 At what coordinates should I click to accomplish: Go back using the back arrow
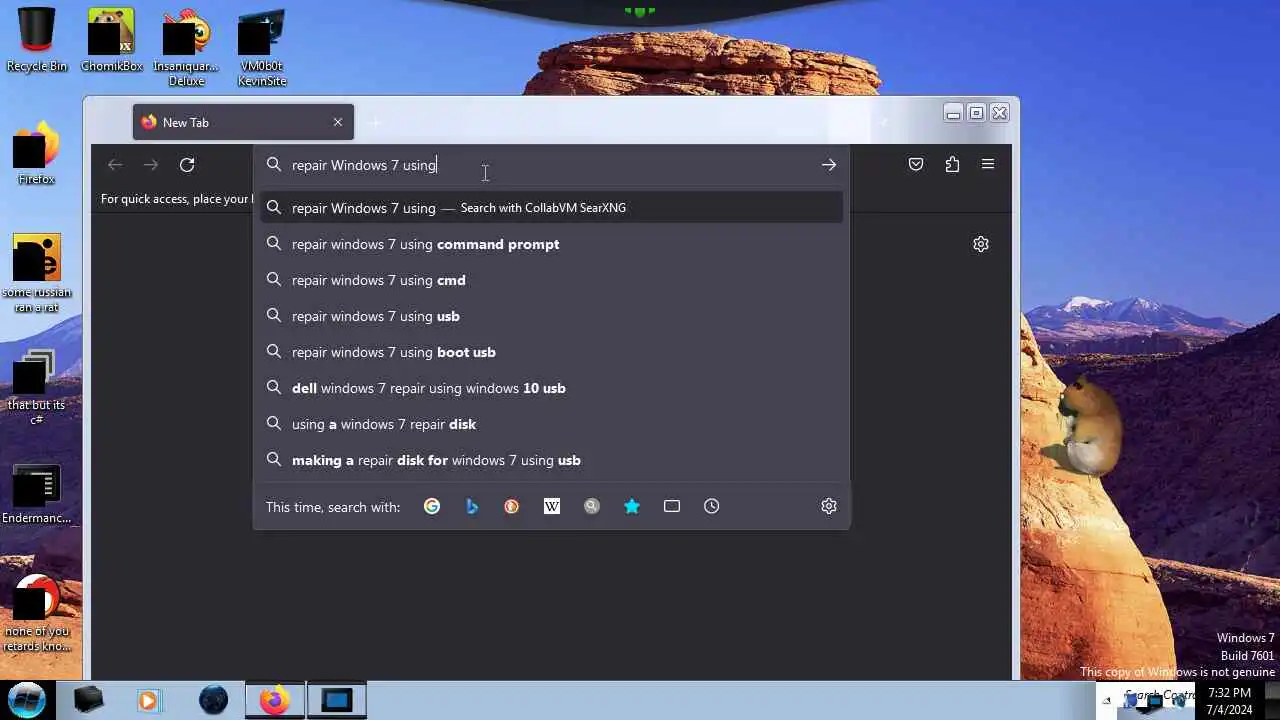click(x=115, y=165)
